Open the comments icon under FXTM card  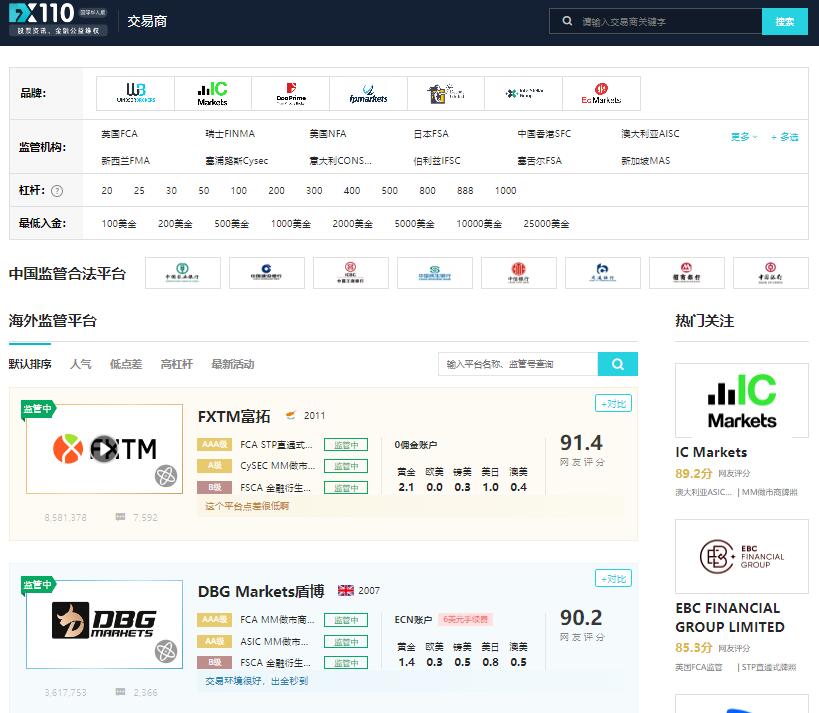click(121, 517)
